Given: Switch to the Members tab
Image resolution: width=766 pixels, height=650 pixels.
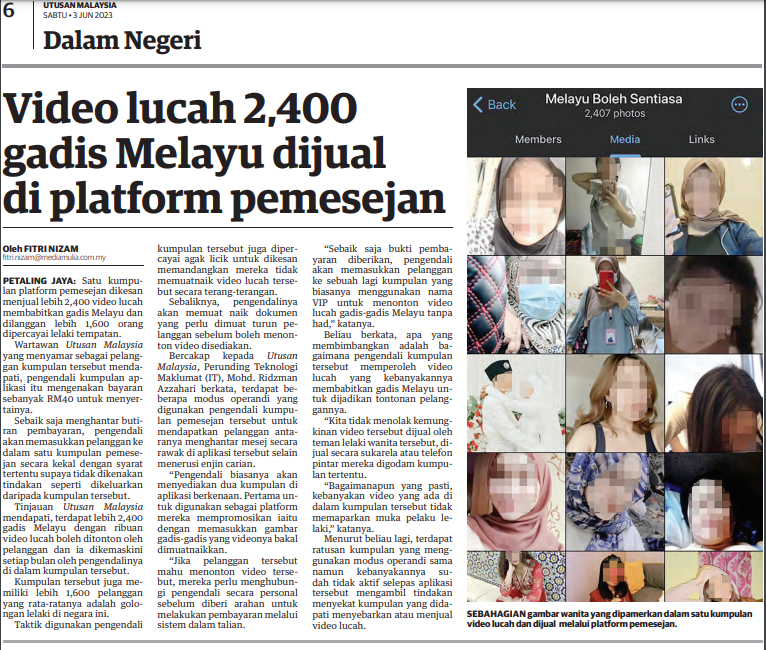Looking at the screenshot, I should point(538,140).
